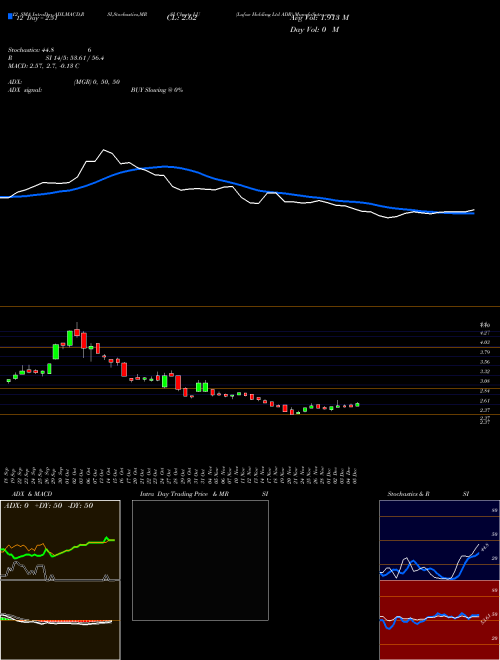Click the 'Day Vol: 0 M' label
The image size is (500, 660).
(314, 29)
